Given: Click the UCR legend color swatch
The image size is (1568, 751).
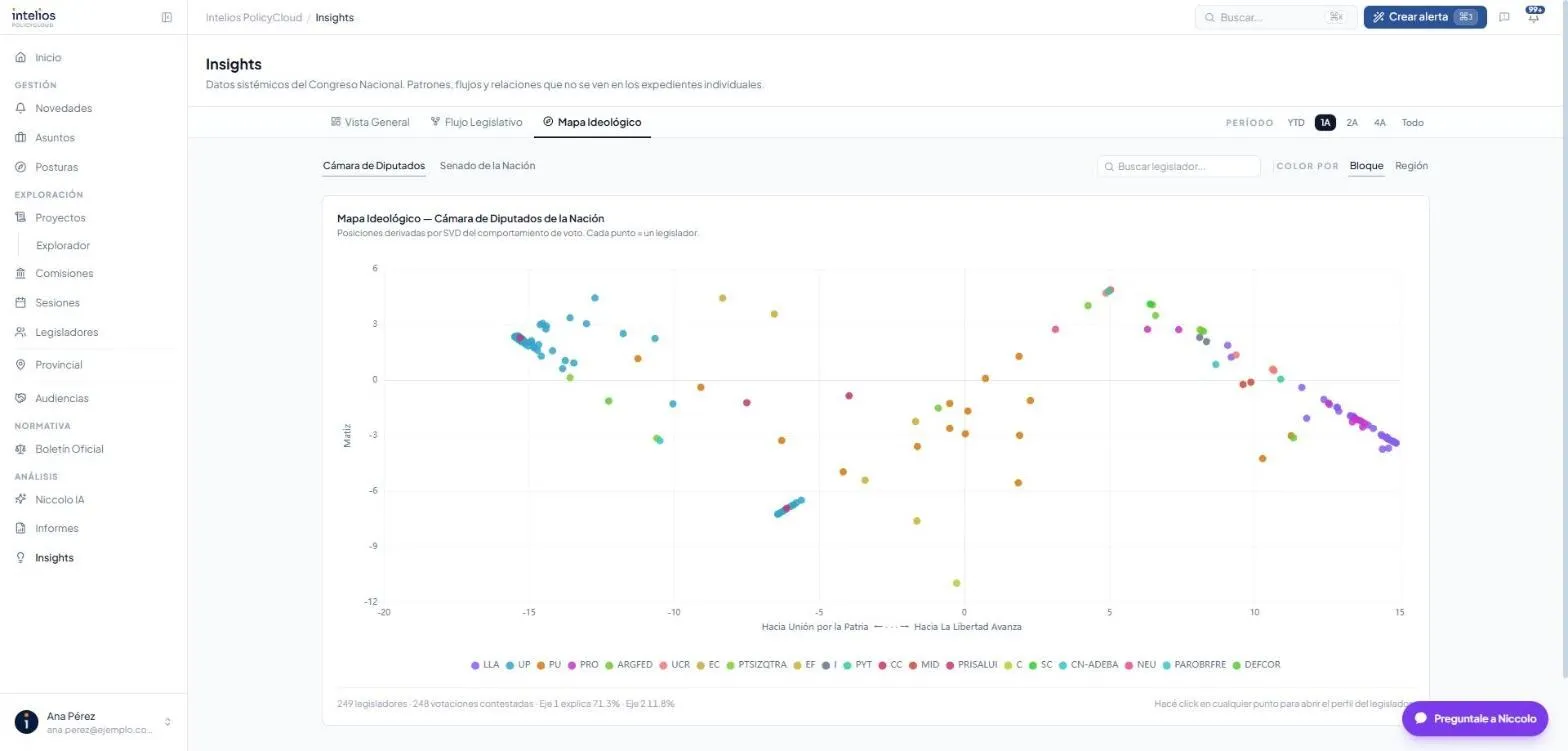Looking at the screenshot, I should [664, 665].
